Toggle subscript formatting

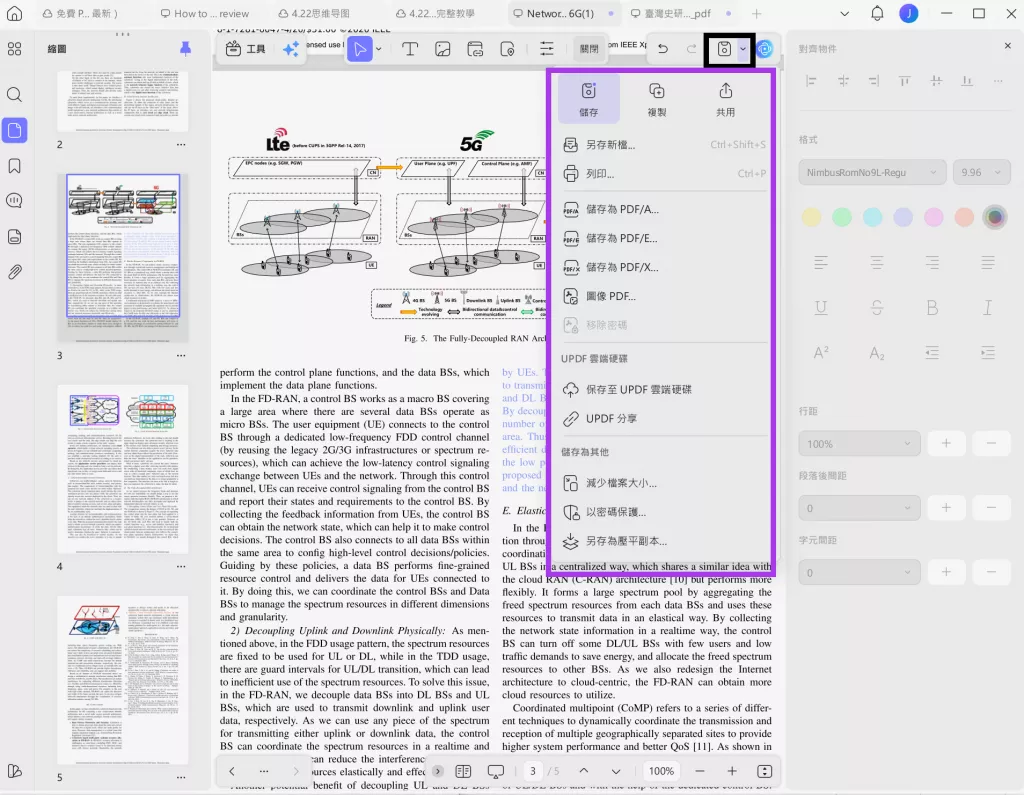[x=877, y=353]
